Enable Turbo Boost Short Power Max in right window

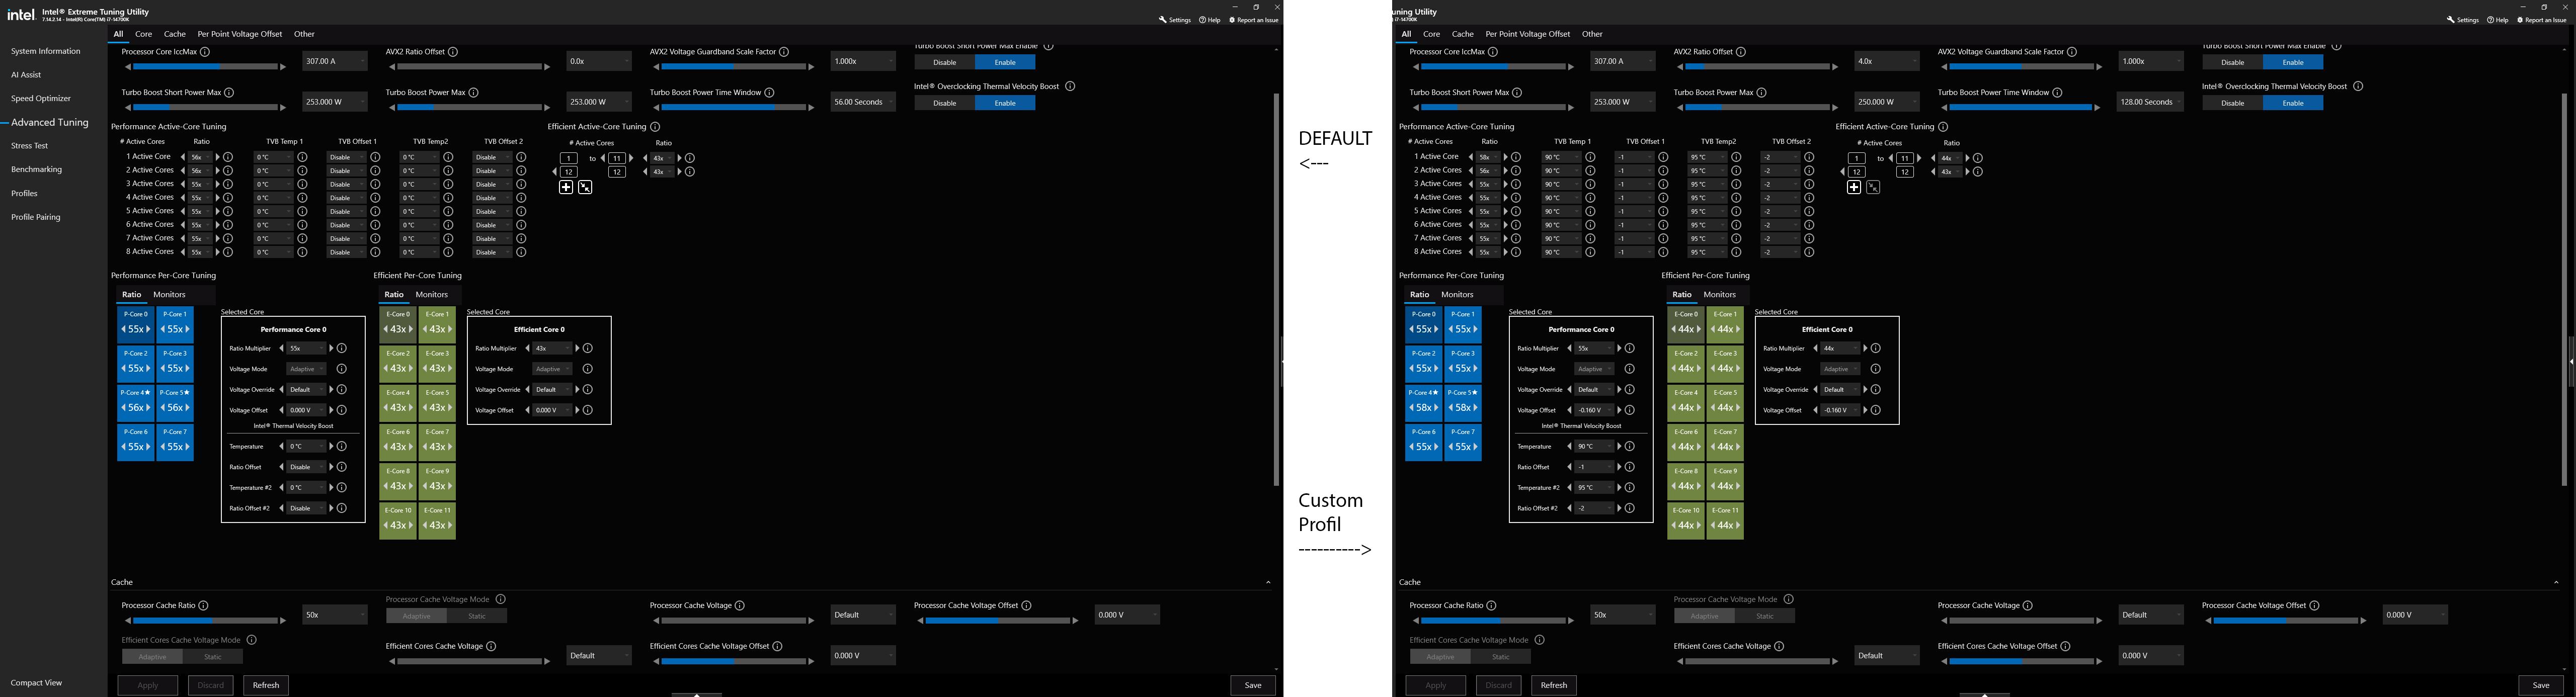coord(2293,62)
